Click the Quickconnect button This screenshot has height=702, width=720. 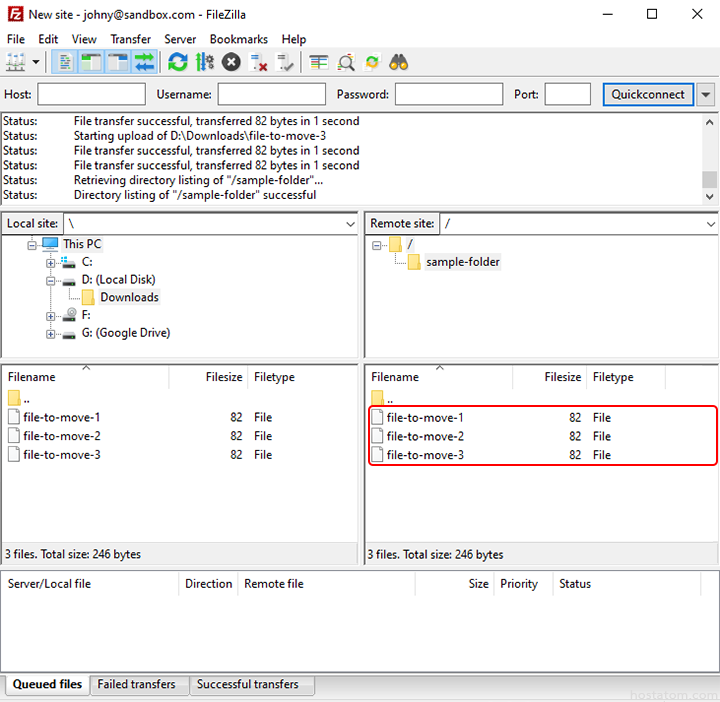pyautogui.click(x=648, y=95)
